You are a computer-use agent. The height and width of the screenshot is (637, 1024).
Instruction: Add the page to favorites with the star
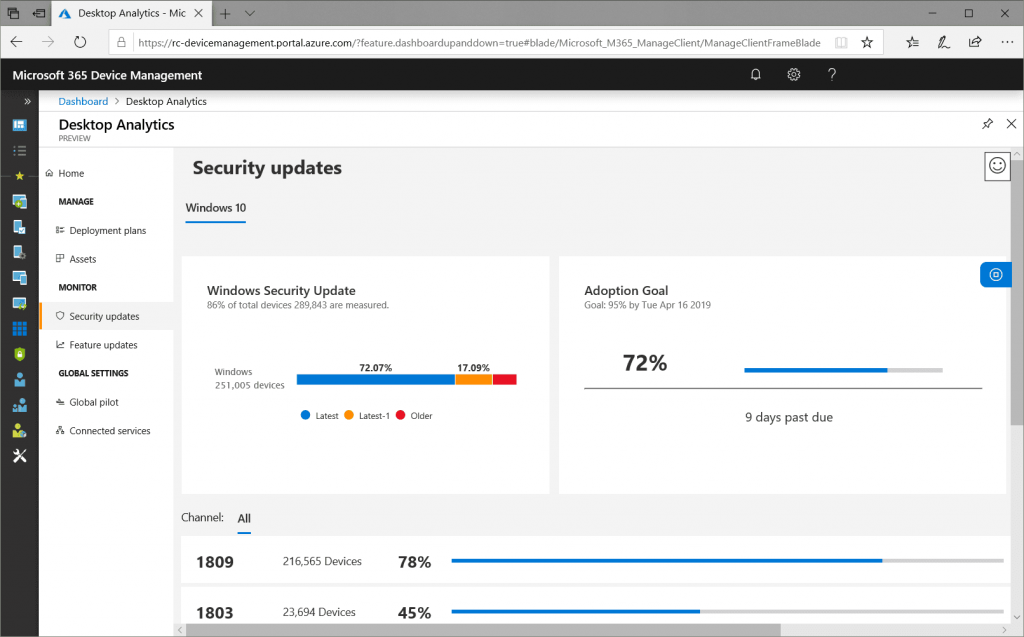867,42
